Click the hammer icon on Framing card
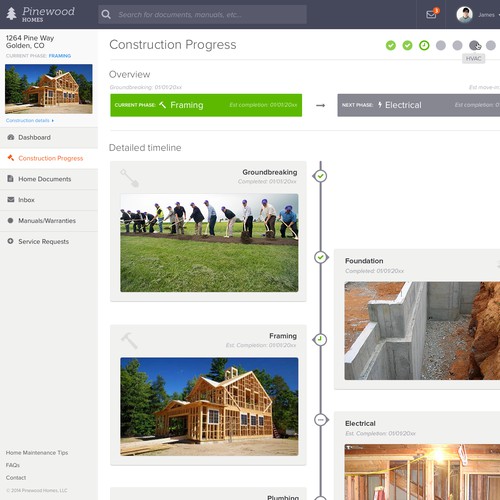 click(129, 340)
